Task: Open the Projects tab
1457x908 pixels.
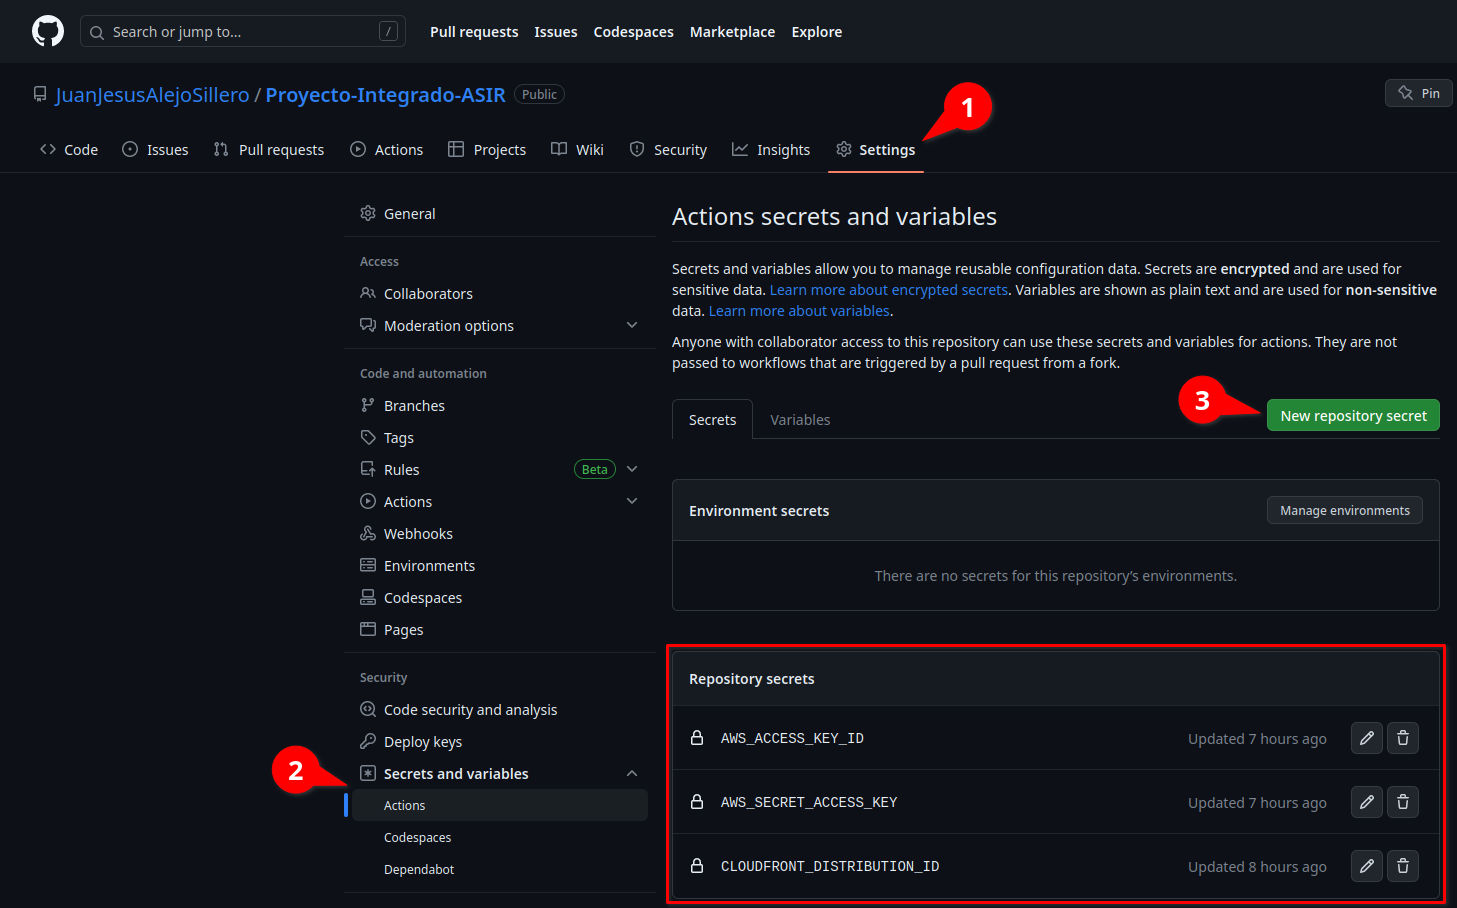Action: pos(487,149)
